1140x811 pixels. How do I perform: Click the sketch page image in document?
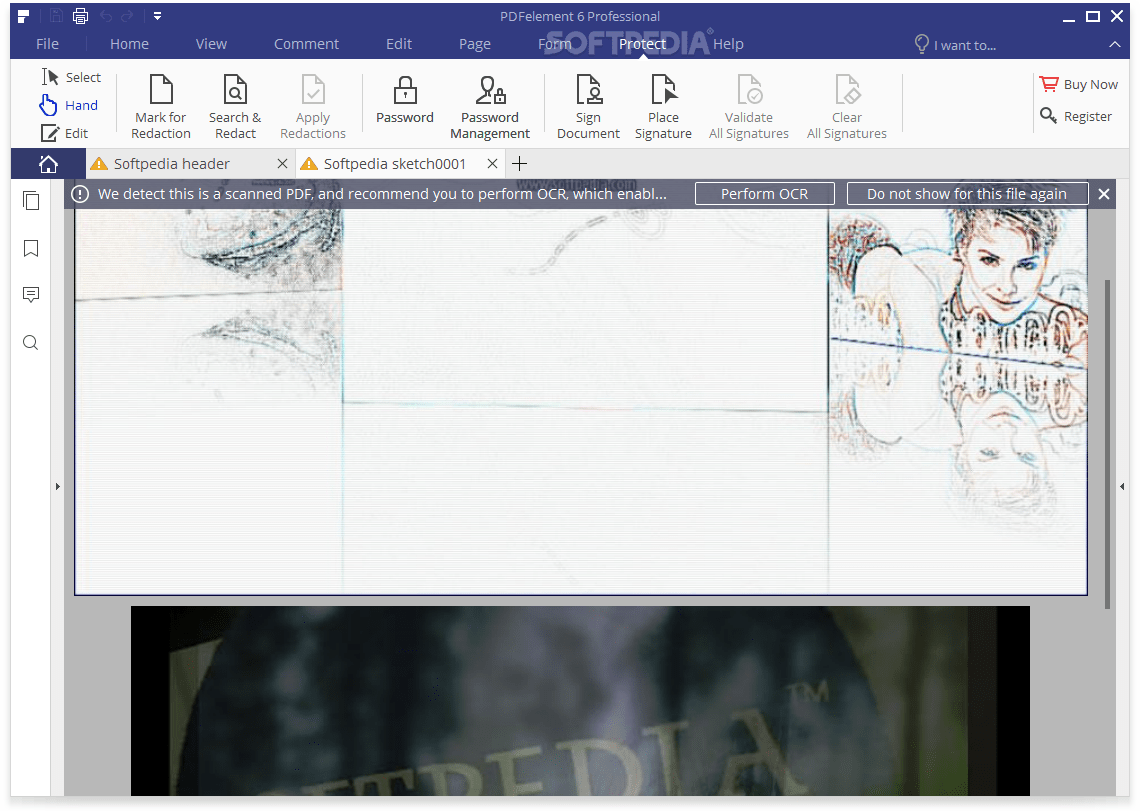(x=581, y=401)
